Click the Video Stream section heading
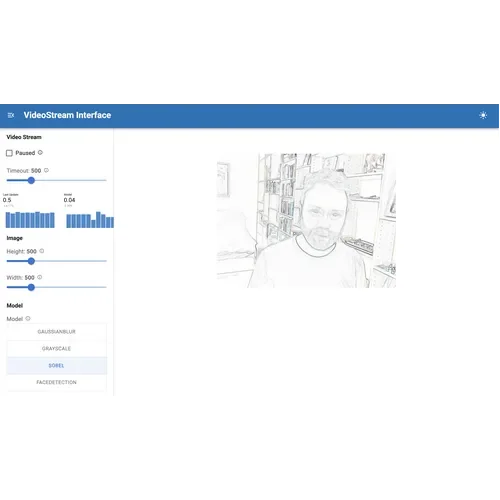Image resolution: width=500 pixels, height=500 pixels. 24,137
